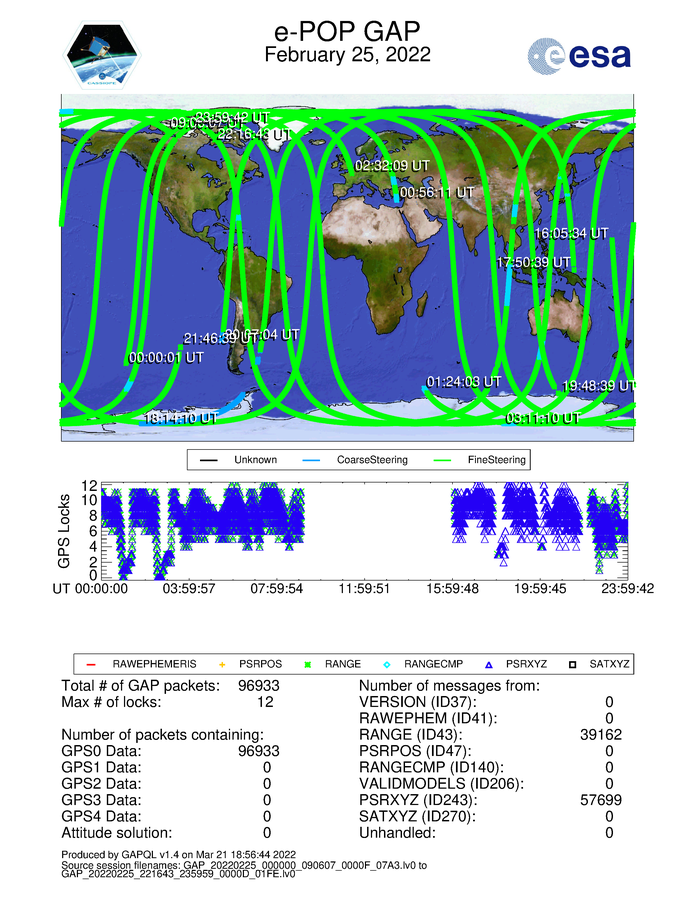
Task: Click the 00:56:11 UT map label
Action: 437,192
